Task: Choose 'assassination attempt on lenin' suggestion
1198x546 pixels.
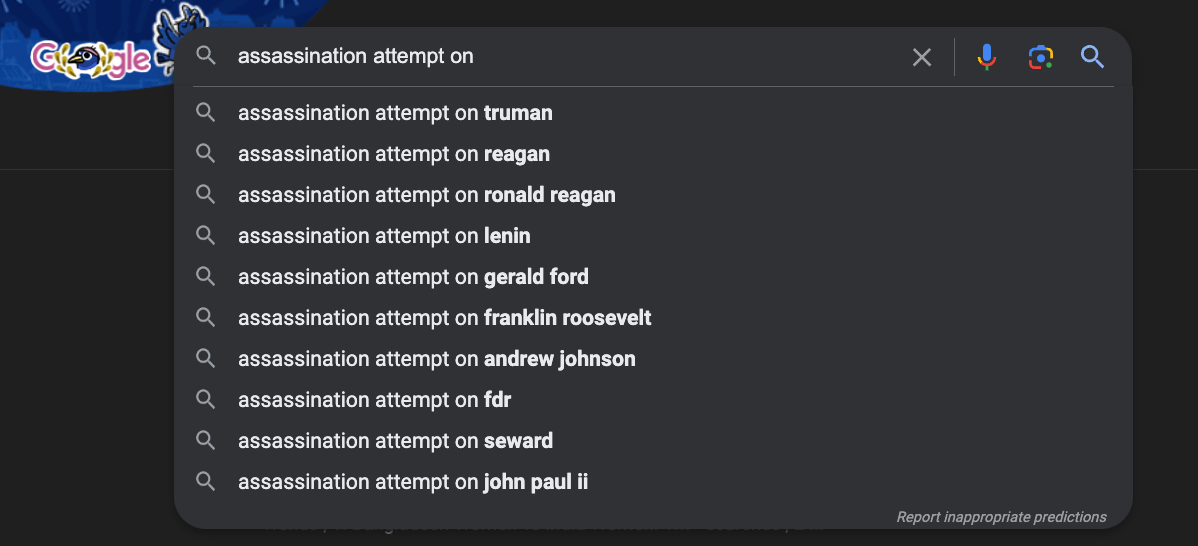Action: pyautogui.click(x=653, y=236)
